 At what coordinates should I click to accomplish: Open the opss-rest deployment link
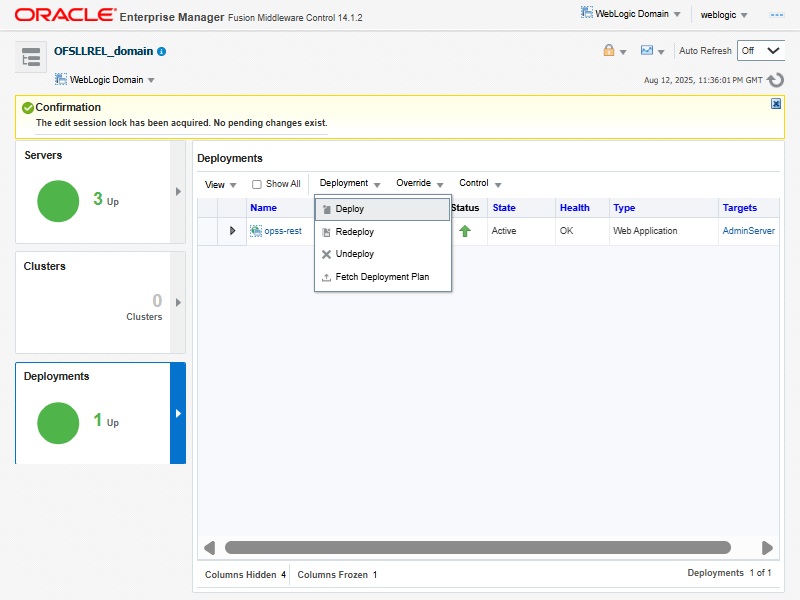pyautogui.click(x=283, y=231)
